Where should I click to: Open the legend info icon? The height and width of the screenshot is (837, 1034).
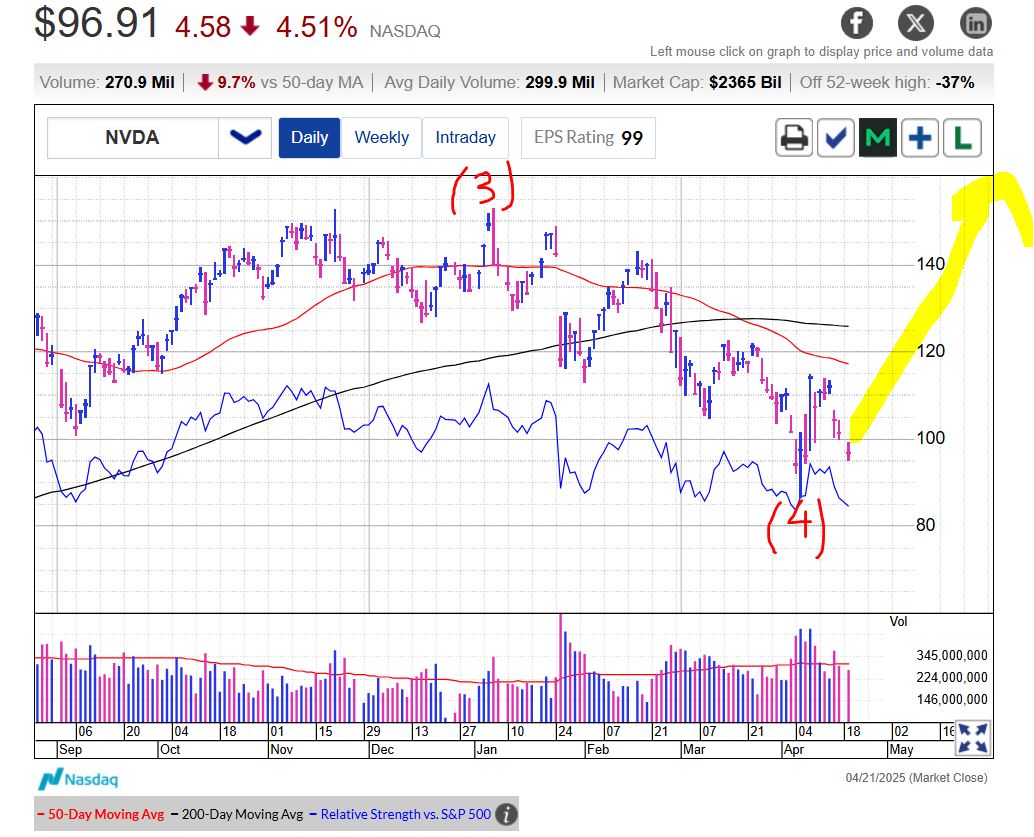[506, 815]
